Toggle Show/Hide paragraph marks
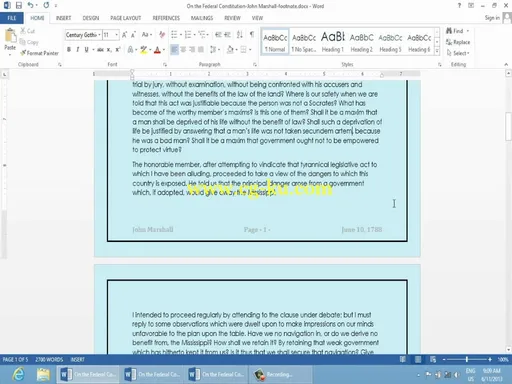Screen dimensions: 512x384 [x=252, y=35]
